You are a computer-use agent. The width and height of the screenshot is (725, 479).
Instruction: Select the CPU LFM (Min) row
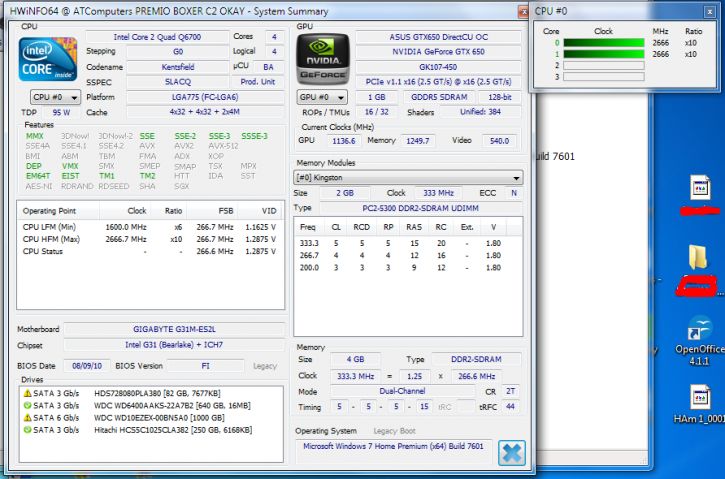click(x=150, y=227)
